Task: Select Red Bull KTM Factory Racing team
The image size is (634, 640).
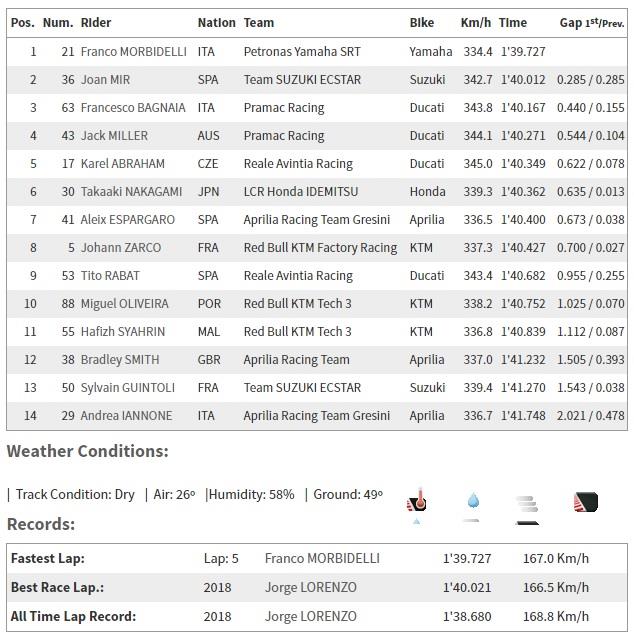Action: [320, 248]
